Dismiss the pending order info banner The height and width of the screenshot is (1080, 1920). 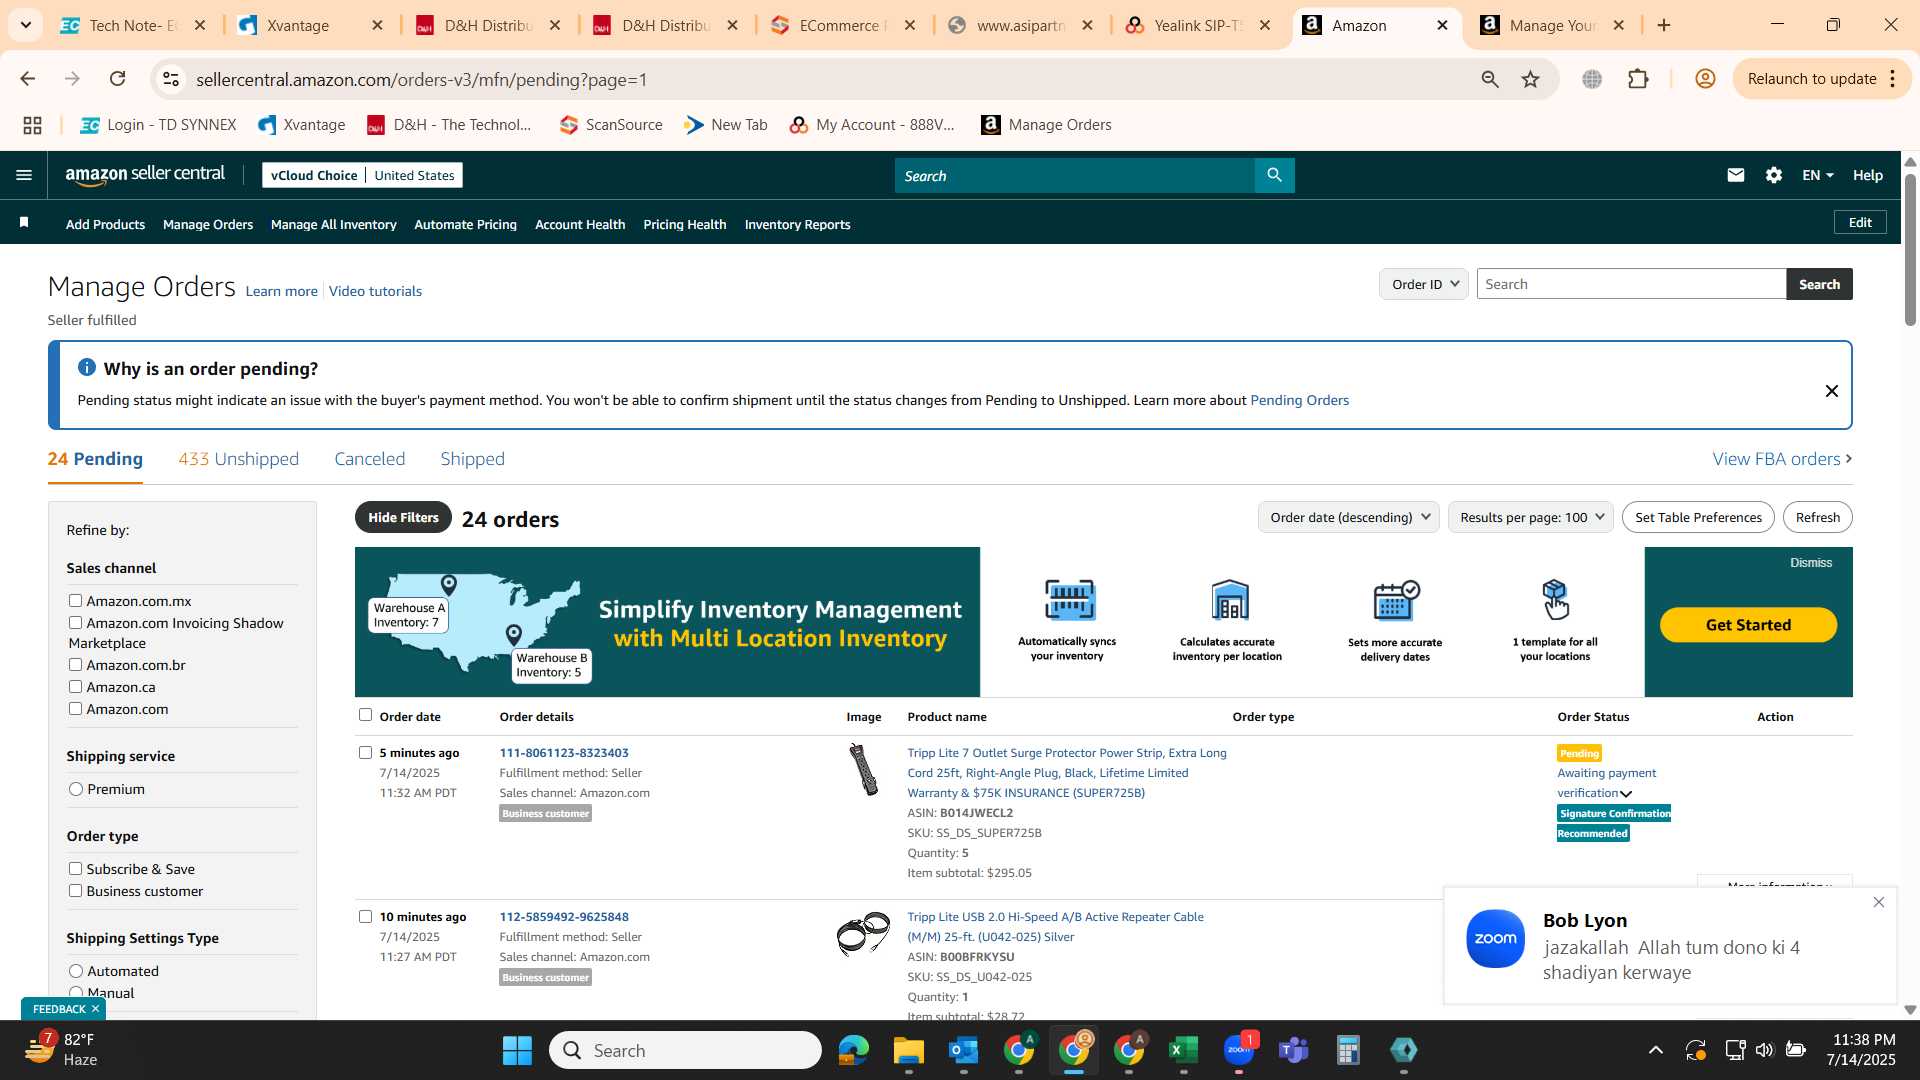tap(1831, 391)
